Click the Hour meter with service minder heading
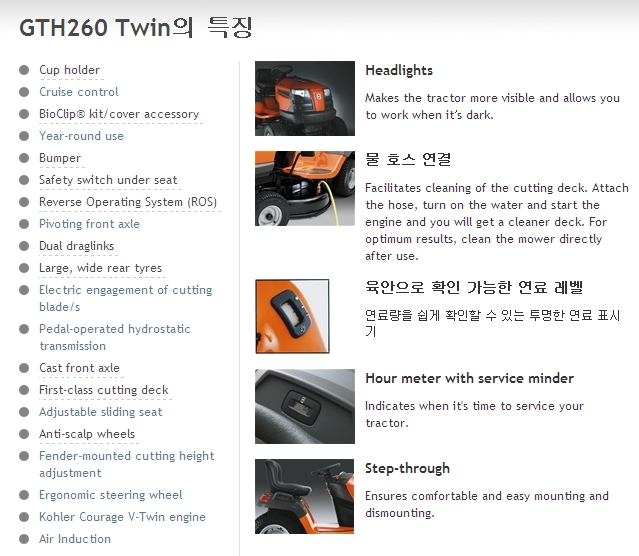The width and height of the screenshot is (639, 556). 470,379
